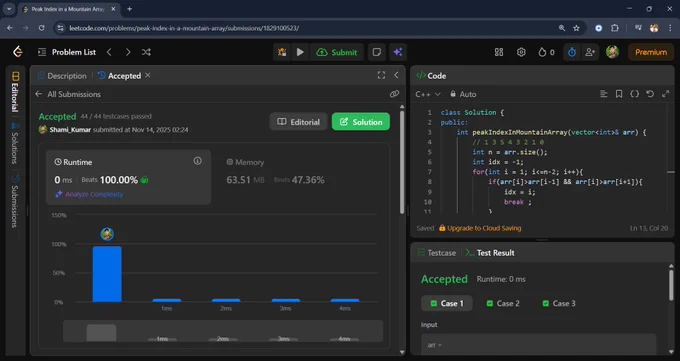Click the browser address bar URL
The width and height of the screenshot is (680, 361).
click(x=184, y=28)
